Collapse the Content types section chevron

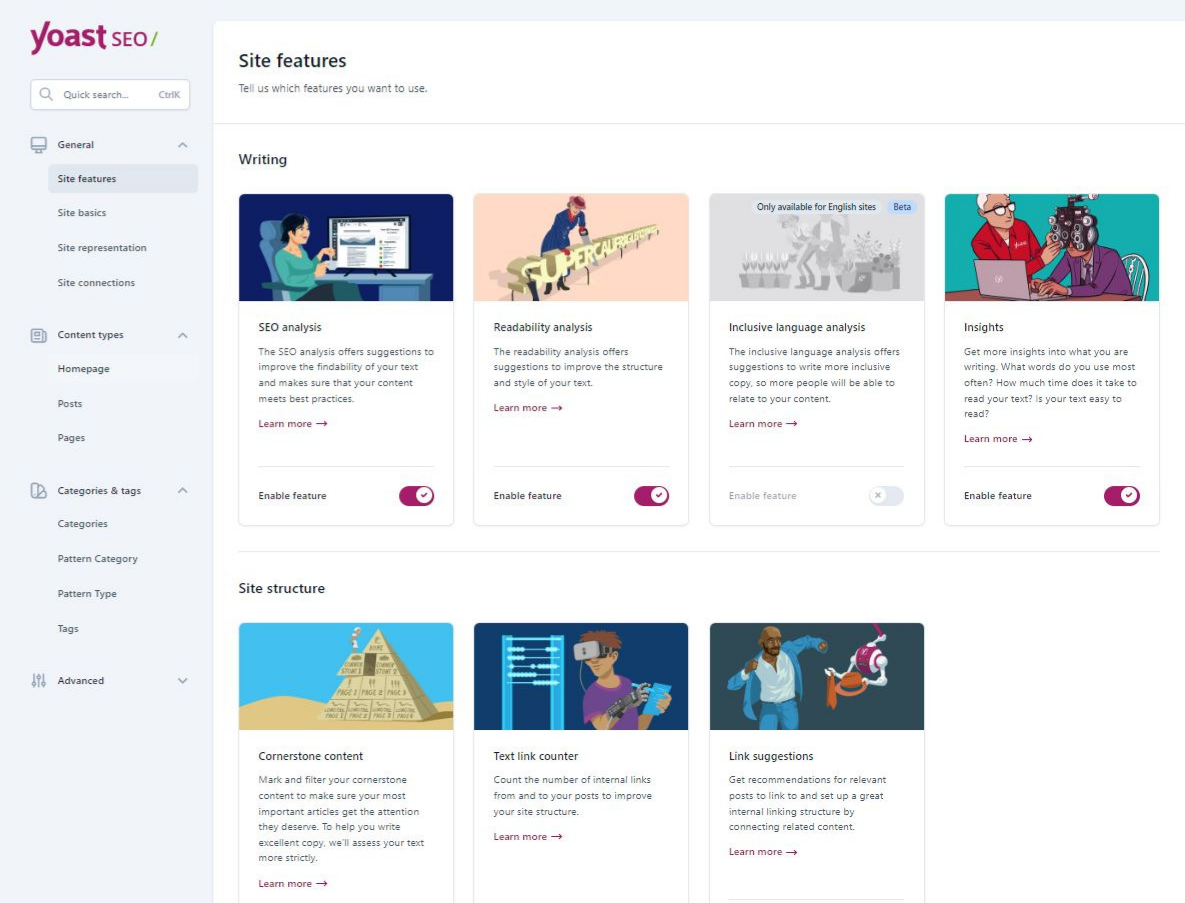(182, 335)
